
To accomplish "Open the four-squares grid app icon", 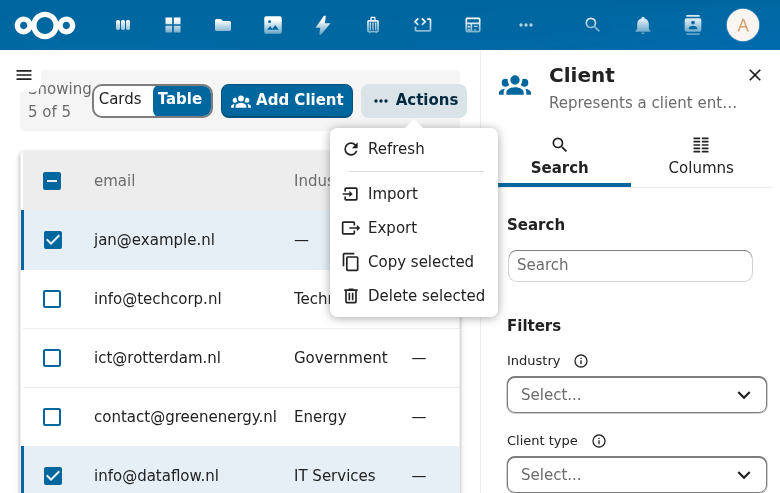I will point(173,25).
